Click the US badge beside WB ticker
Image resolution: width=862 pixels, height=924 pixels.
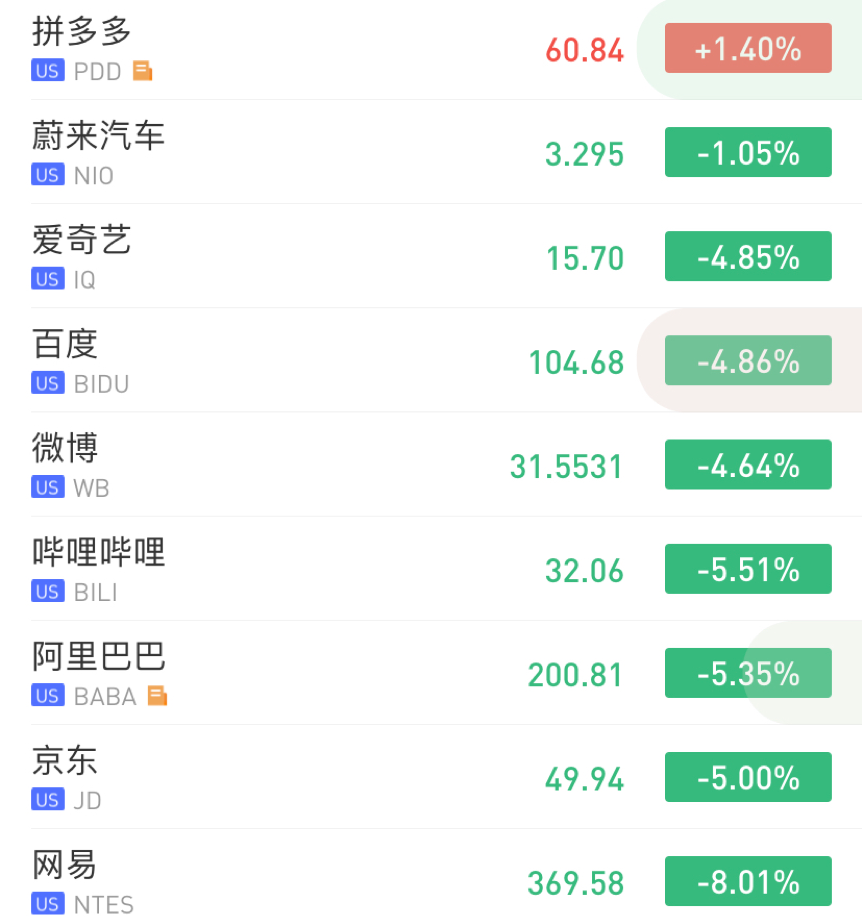[x=48, y=487]
